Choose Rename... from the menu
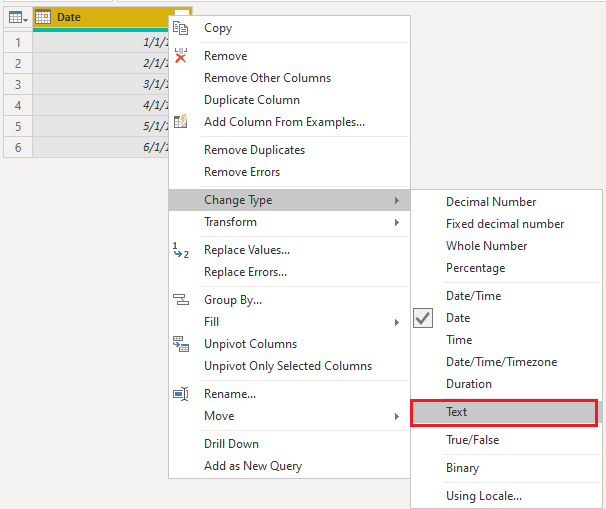Viewport: 606px width, 509px height. (289, 394)
